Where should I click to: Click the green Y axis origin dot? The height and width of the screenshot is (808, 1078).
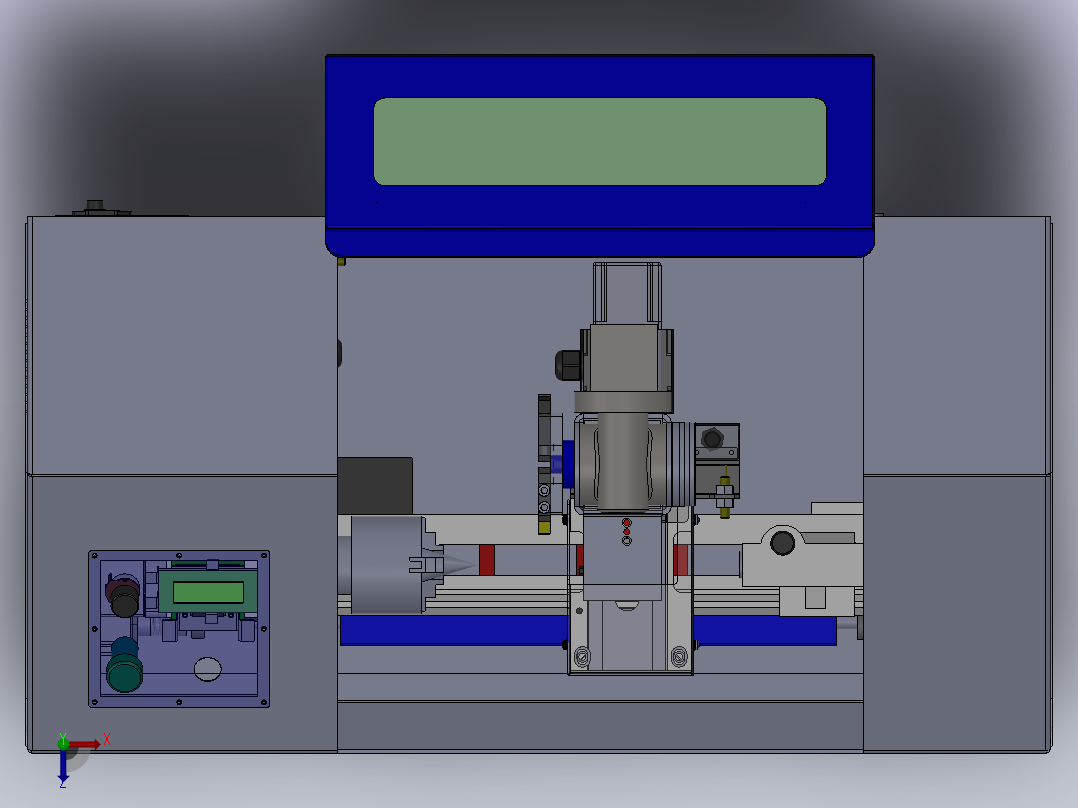pos(63,743)
